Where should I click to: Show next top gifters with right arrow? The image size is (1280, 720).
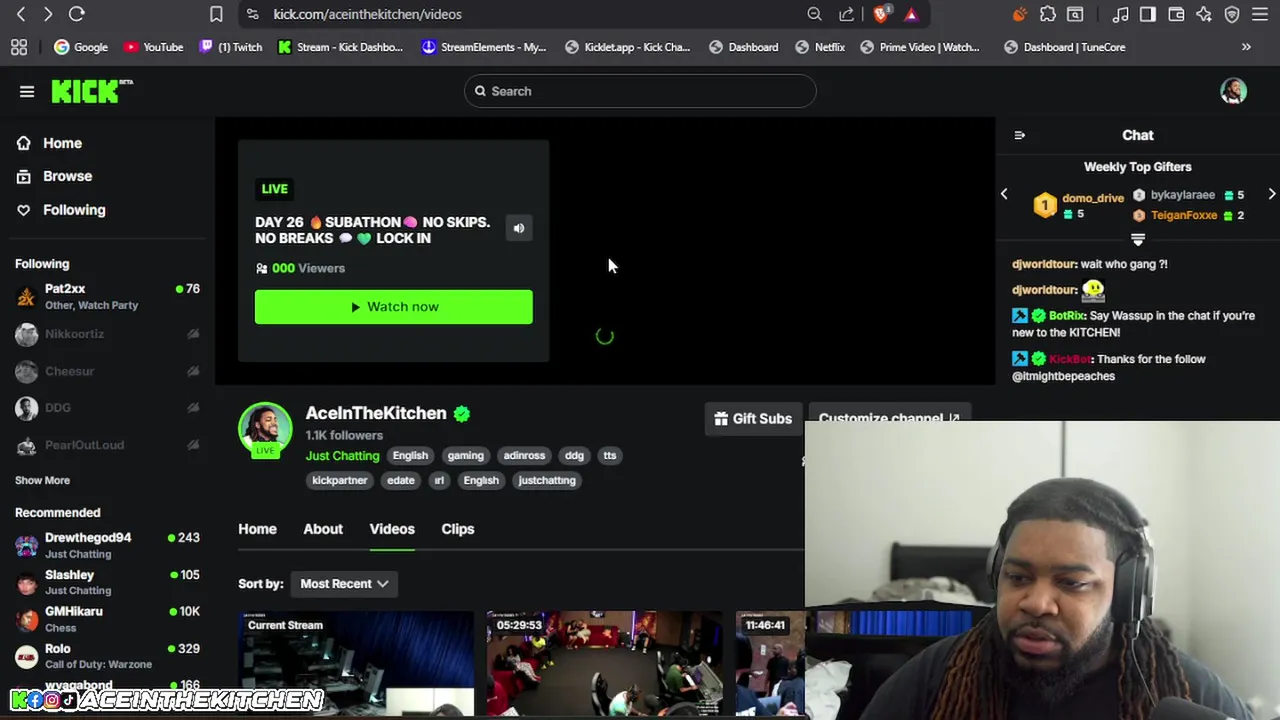tap(1271, 194)
